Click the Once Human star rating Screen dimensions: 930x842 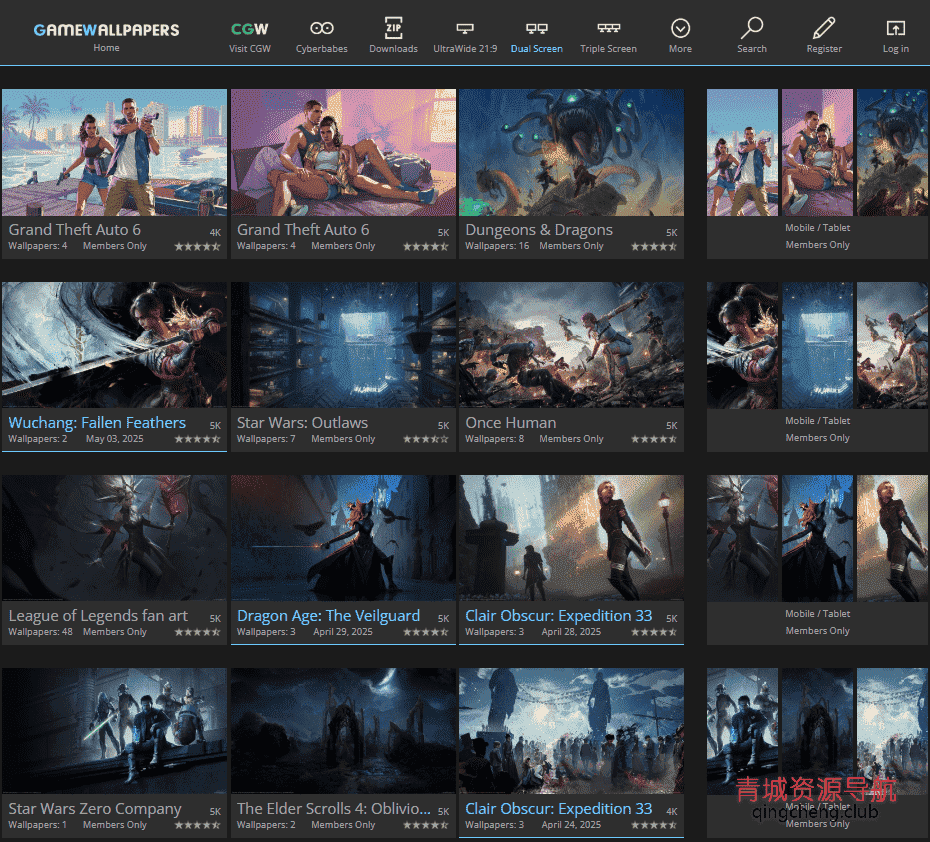coord(654,439)
